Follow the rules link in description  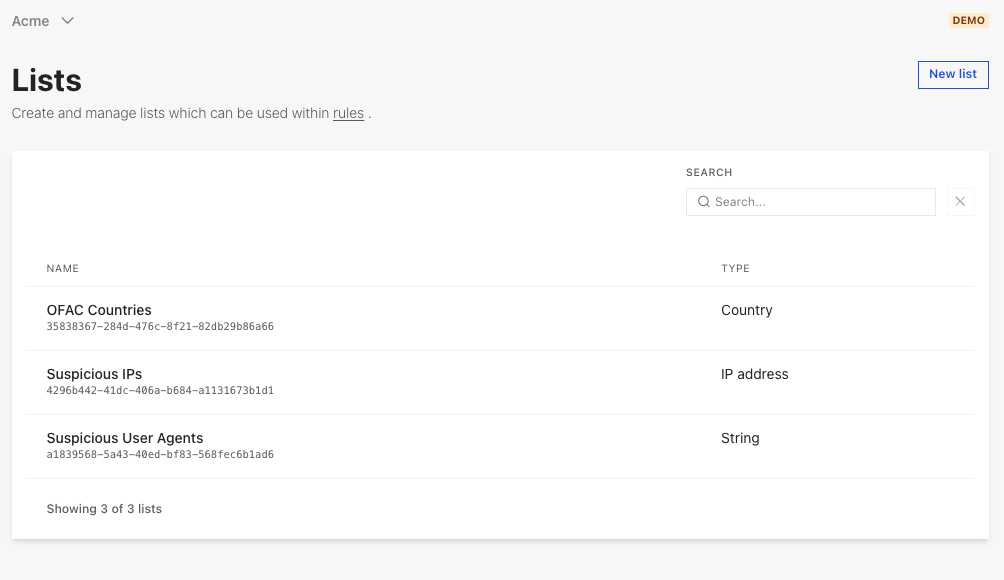[348, 114]
